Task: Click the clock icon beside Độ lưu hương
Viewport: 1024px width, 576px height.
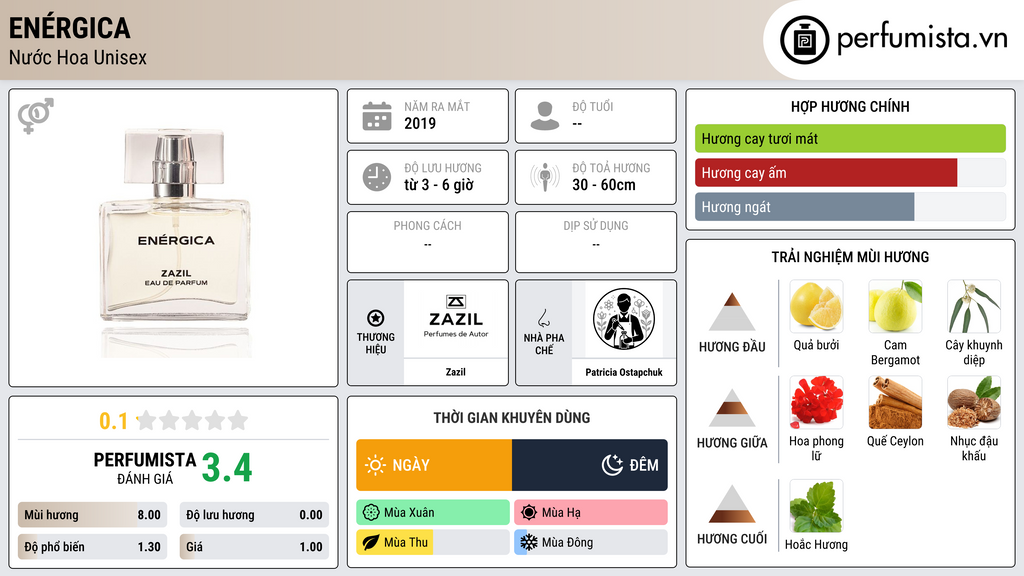Action: (x=377, y=177)
